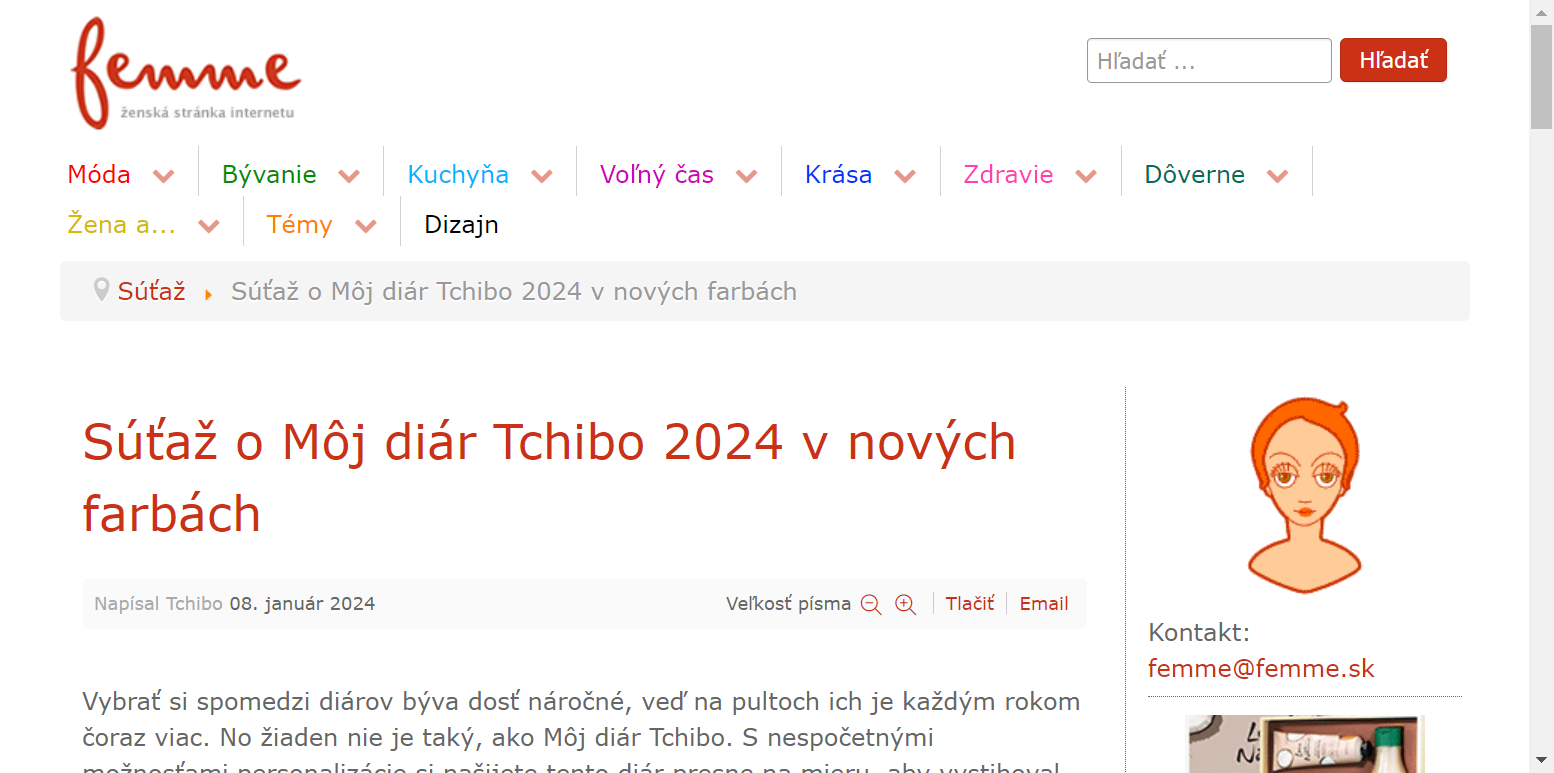
Task: Click the date 08. január 2024
Action: pos(302,603)
